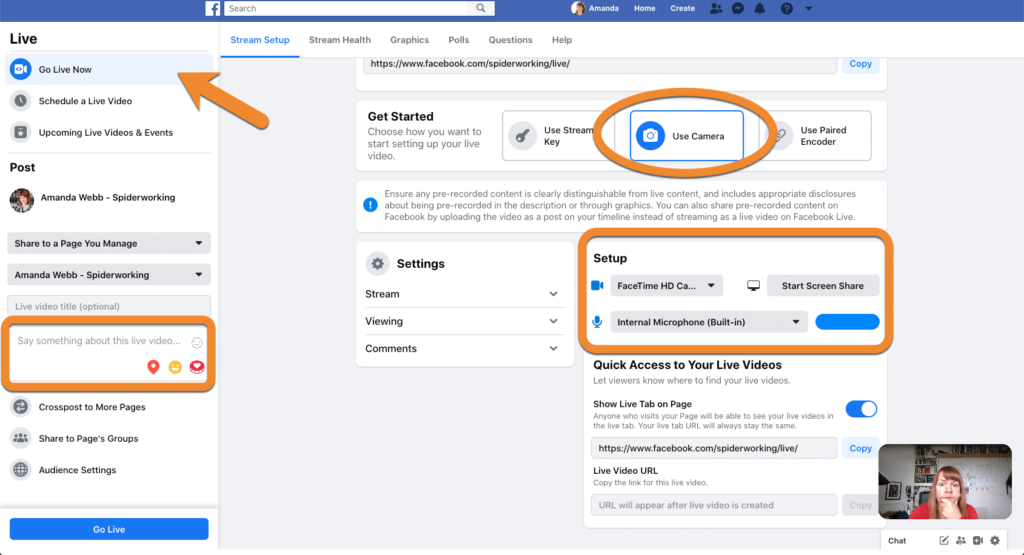Viewport: 1024px width, 555px height.
Task: Click the Crosspost to More Pages icon
Action: pyautogui.click(x=21, y=406)
